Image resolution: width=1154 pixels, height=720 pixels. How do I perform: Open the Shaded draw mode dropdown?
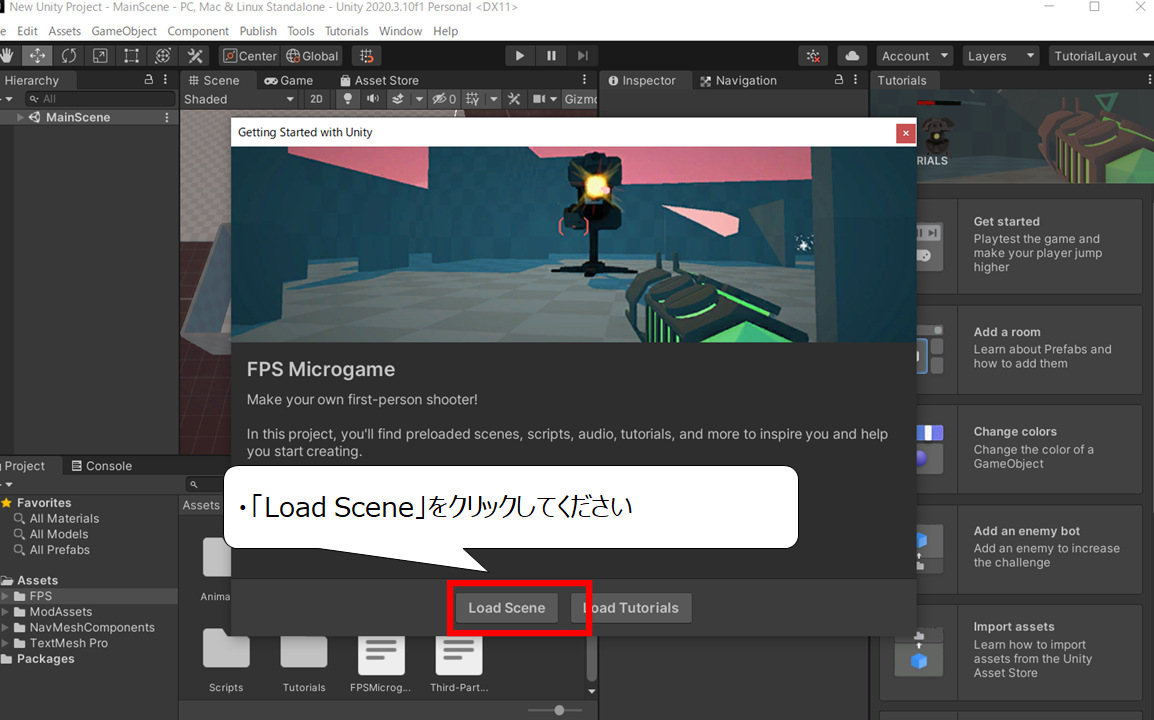click(x=238, y=99)
